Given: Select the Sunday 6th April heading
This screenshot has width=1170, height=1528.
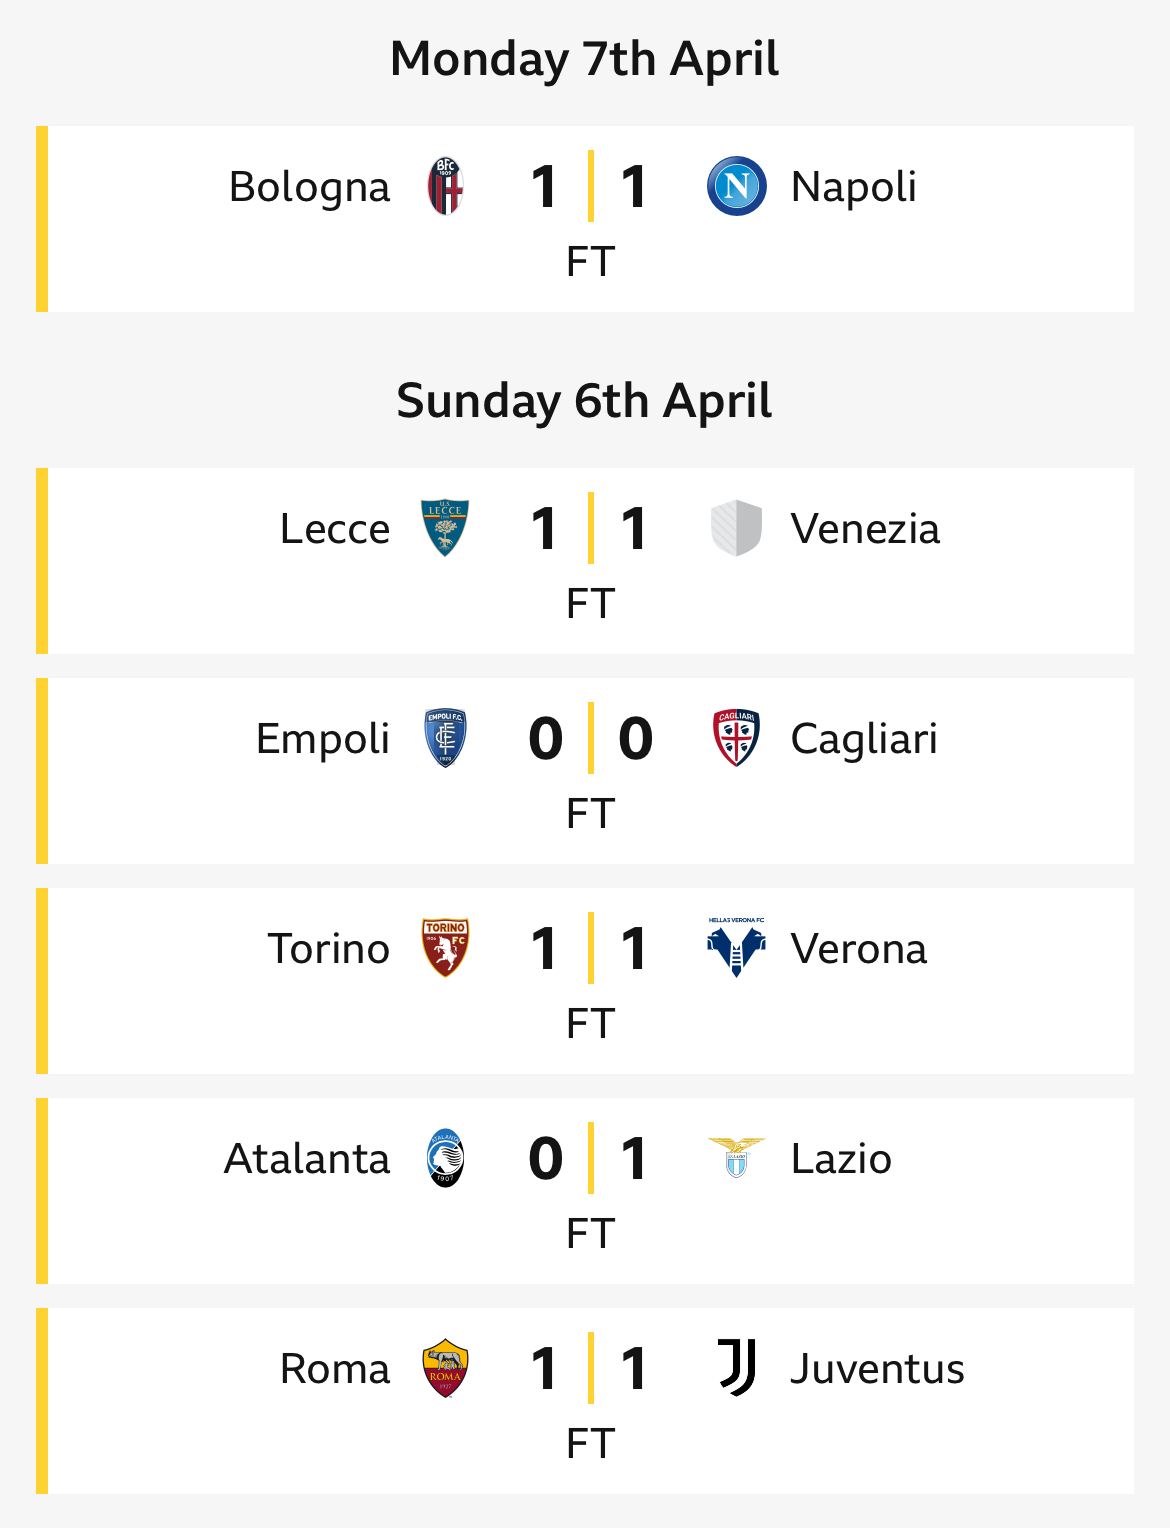Looking at the screenshot, I should (x=584, y=401).
